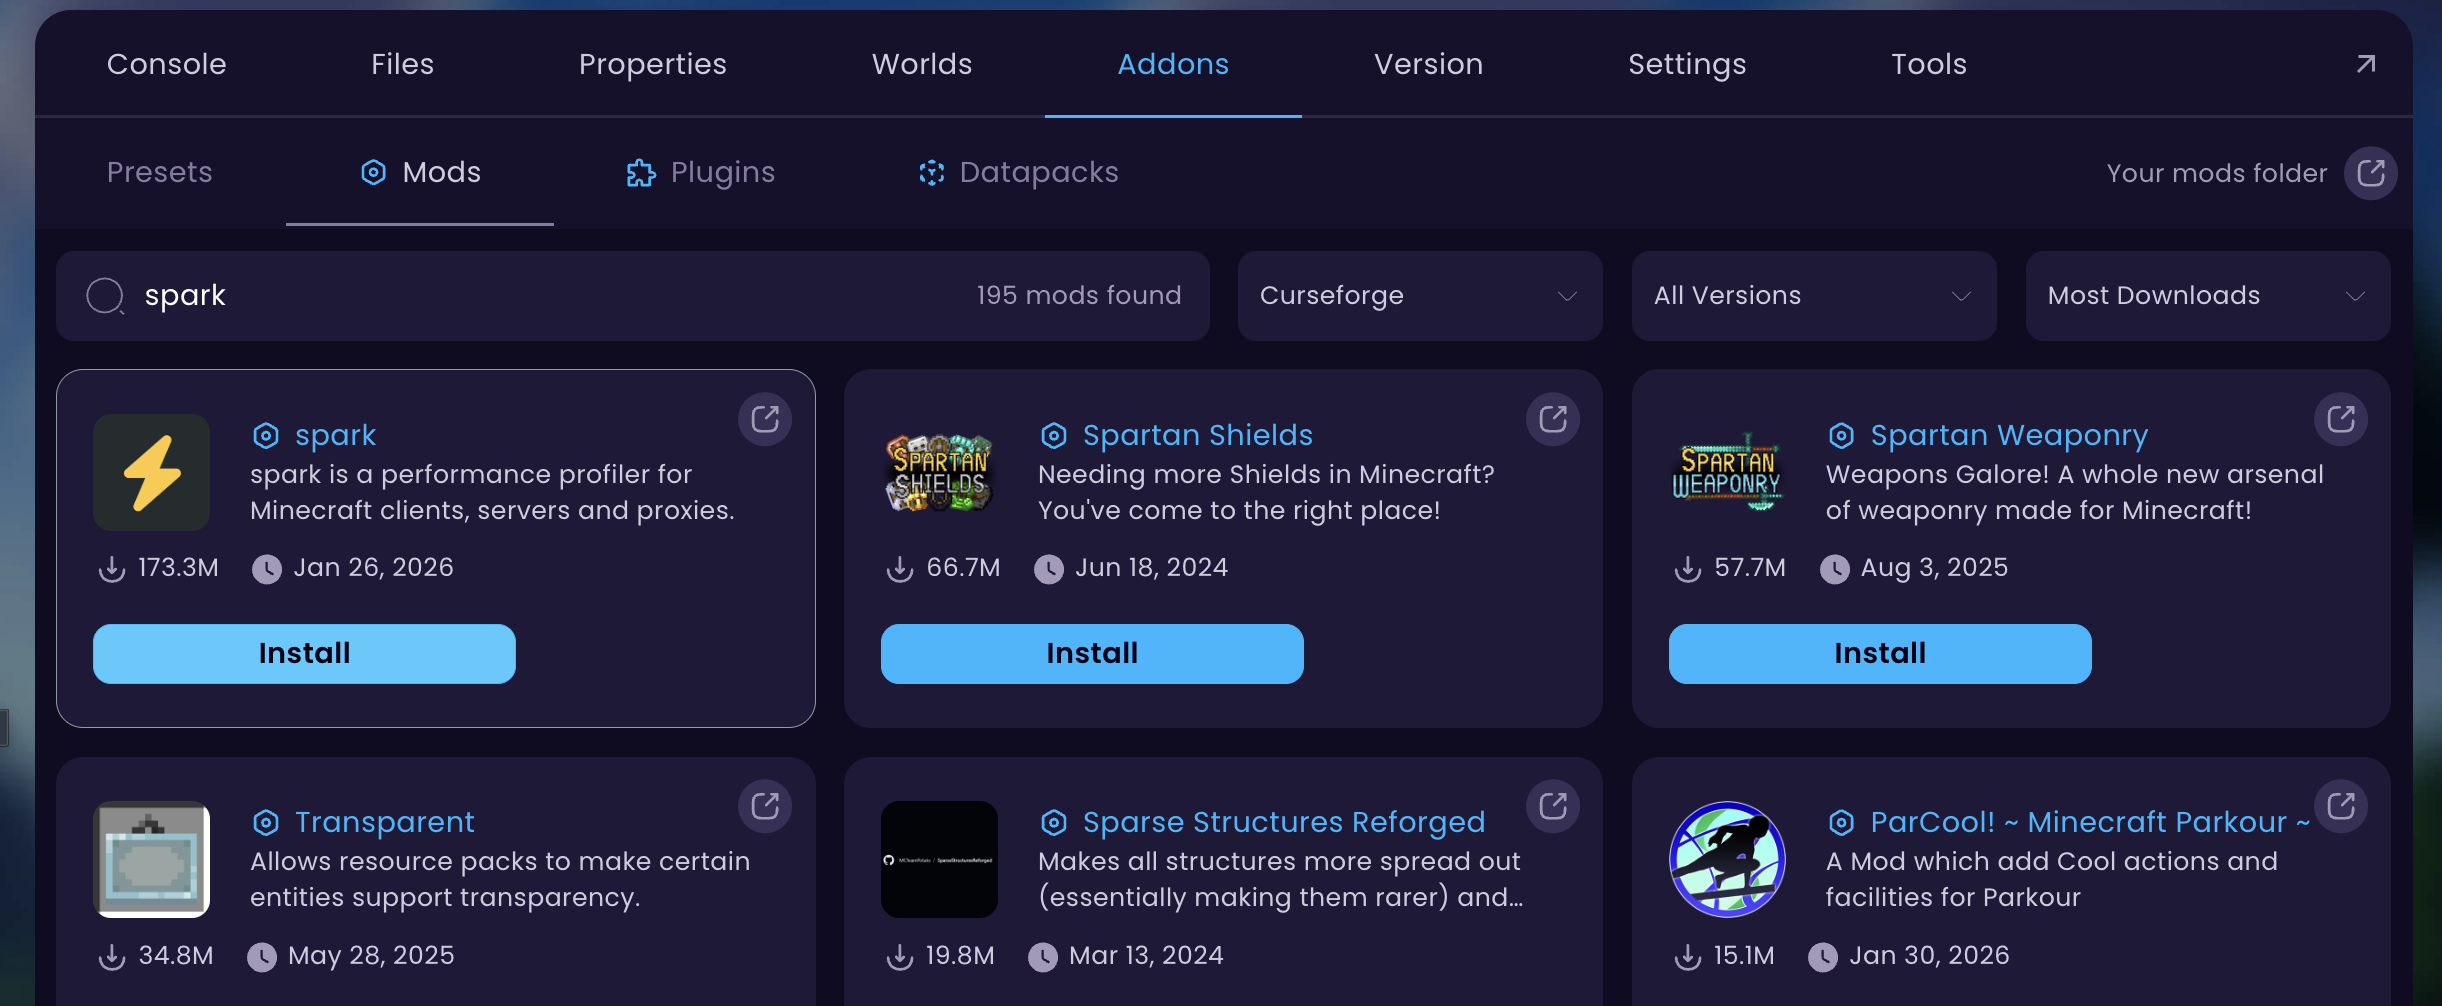Click the clock icon next to Mar 13, 2024
This screenshot has width=2442, height=1006.
tap(1043, 957)
